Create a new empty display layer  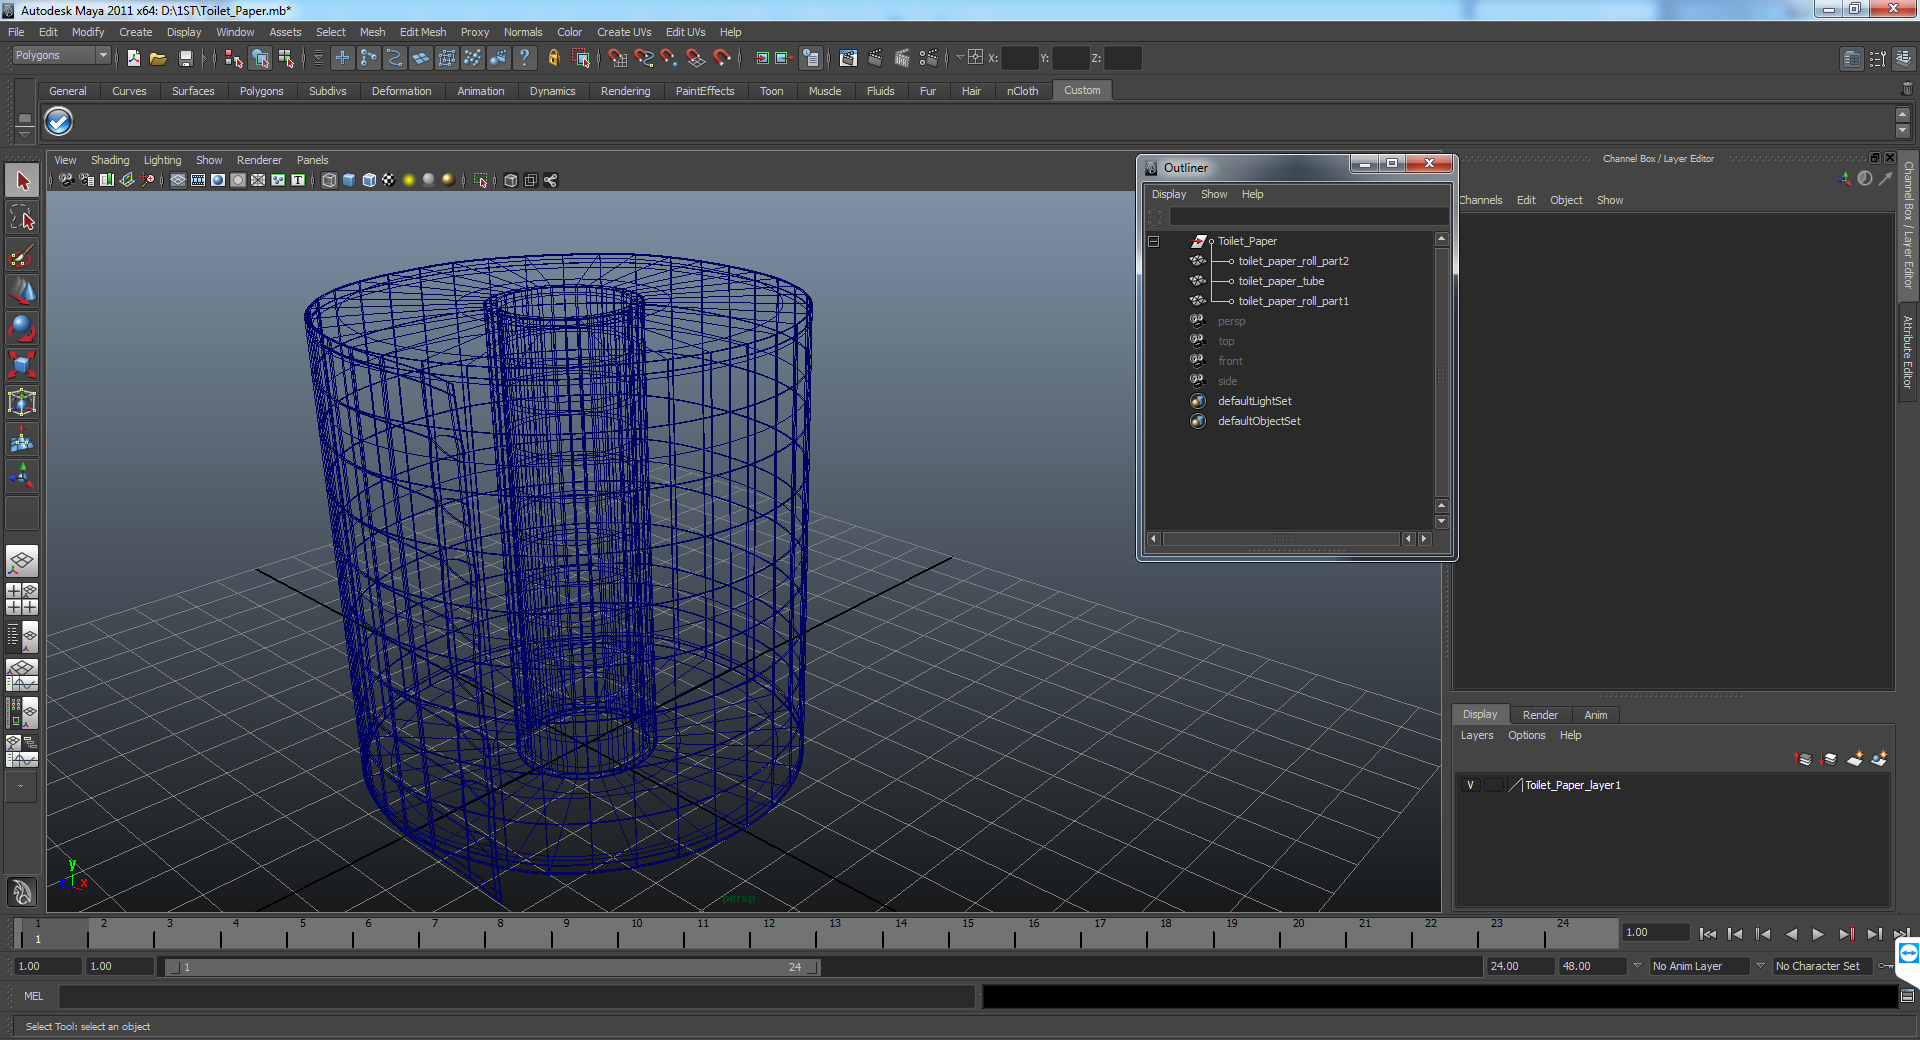pos(1854,759)
